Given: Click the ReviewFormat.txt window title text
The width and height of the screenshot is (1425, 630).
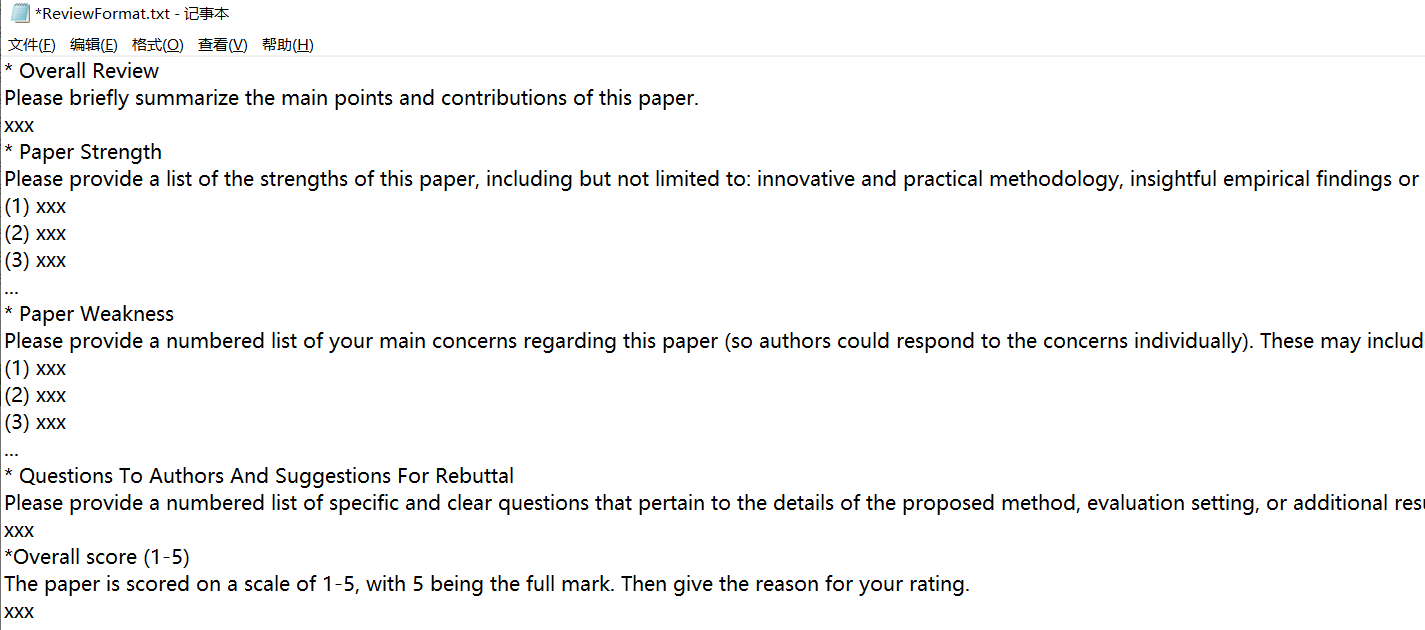Looking at the screenshot, I should [132, 14].
